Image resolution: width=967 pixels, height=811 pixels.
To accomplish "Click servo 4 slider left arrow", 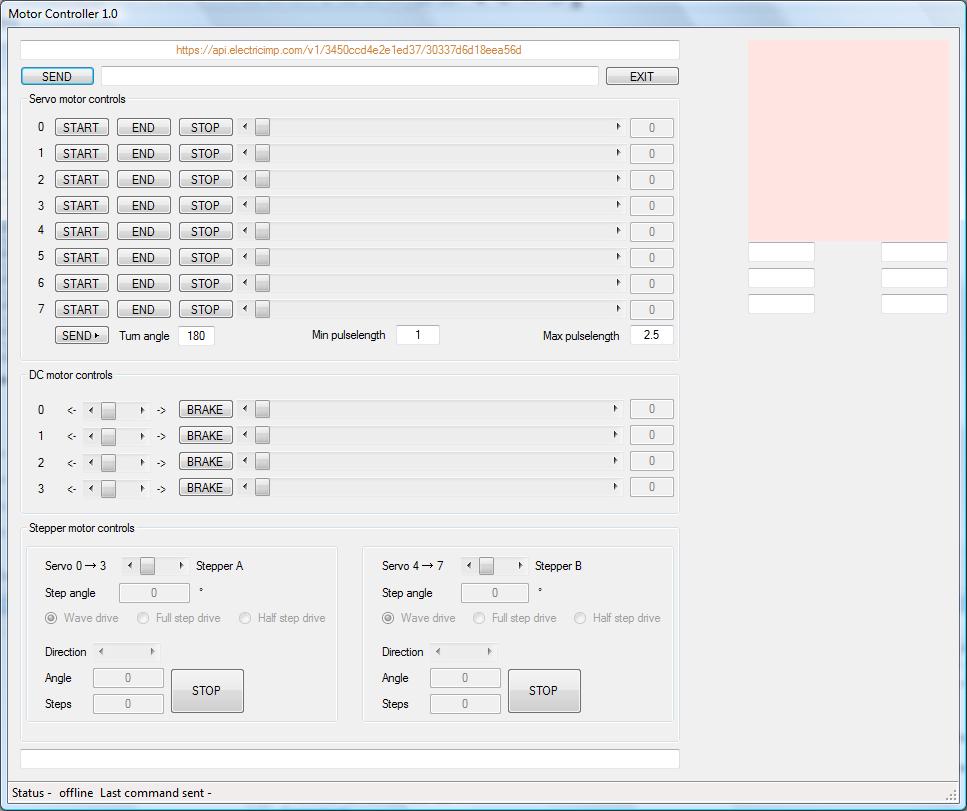I will coord(245,231).
